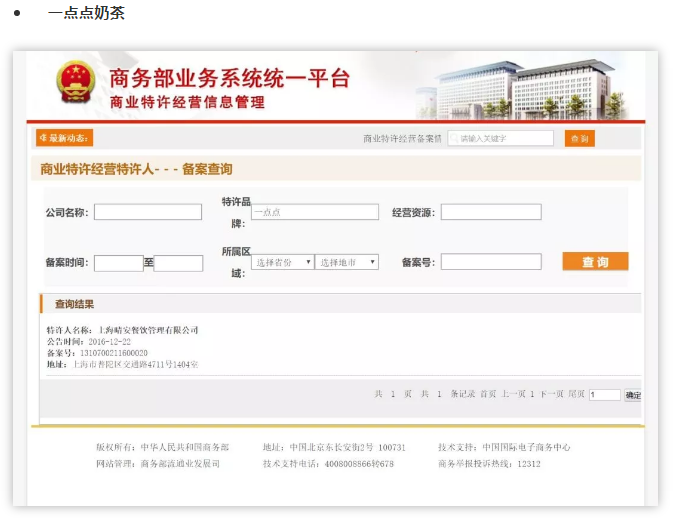This screenshot has width=679, height=521.
Task: Click the 公司名称 company name input field
Action: click(147, 212)
